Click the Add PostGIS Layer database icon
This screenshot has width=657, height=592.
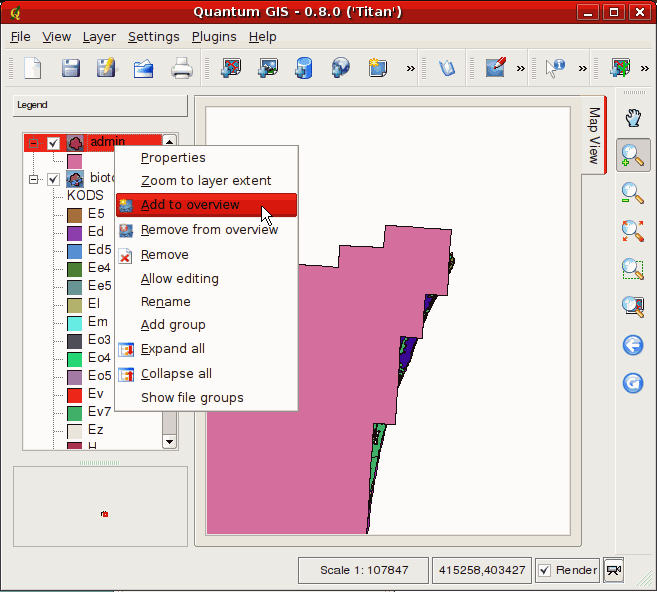(x=304, y=68)
